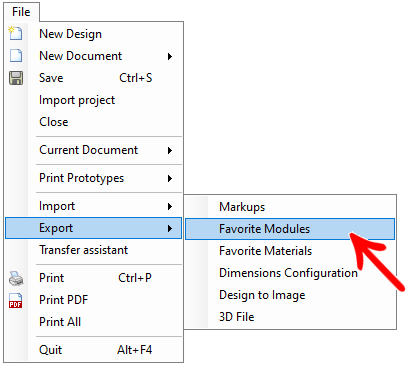The height and width of the screenshot is (369, 408).
Task: Click the printer icon beside Print
Action: [16, 278]
